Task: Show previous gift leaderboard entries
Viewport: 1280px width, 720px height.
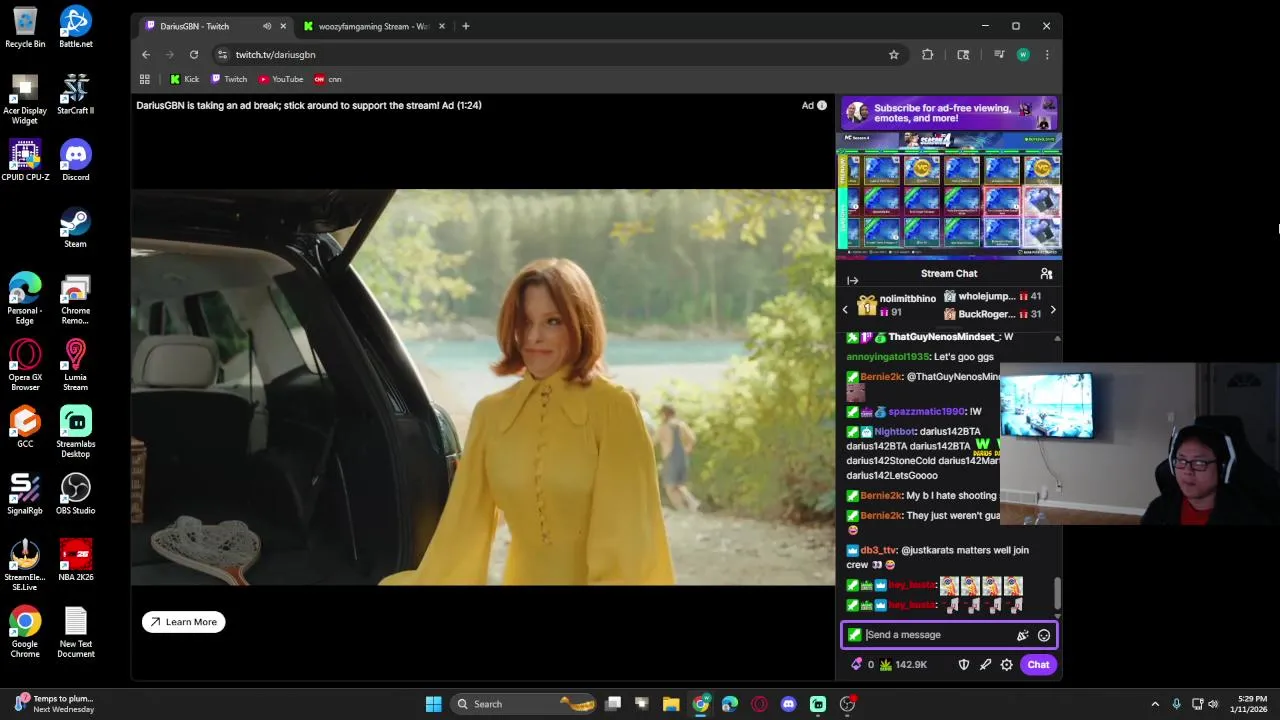Action: (845, 310)
